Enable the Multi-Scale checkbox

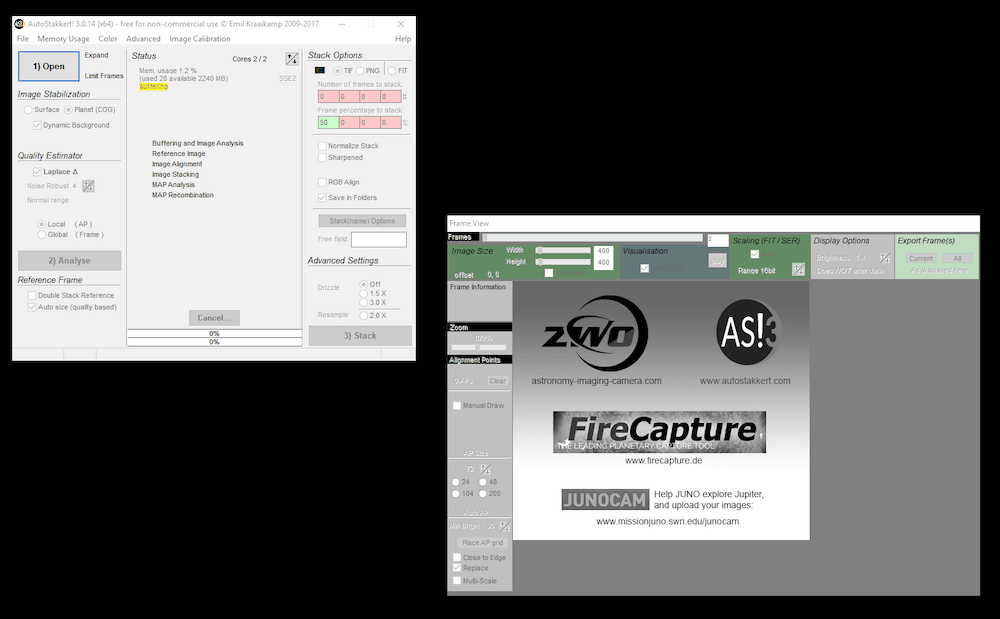pos(457,581)
